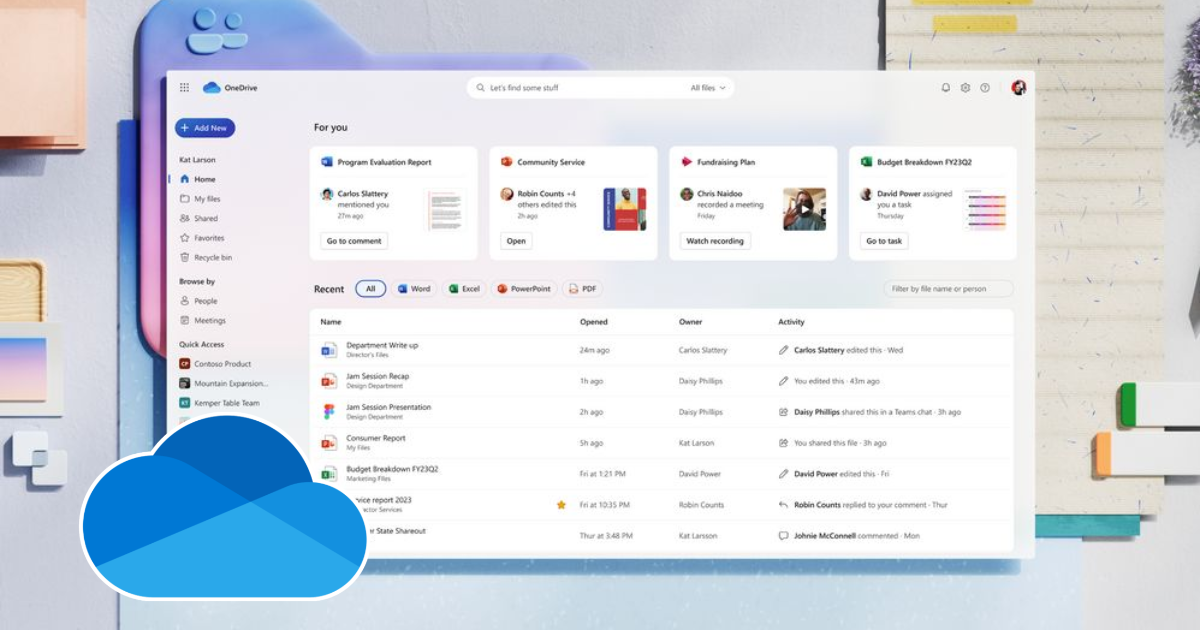The height and width of the screenshot is (630, 1200).
Task: Click the Excel icon on Budget Breakdown card
Action: (867, 162)
